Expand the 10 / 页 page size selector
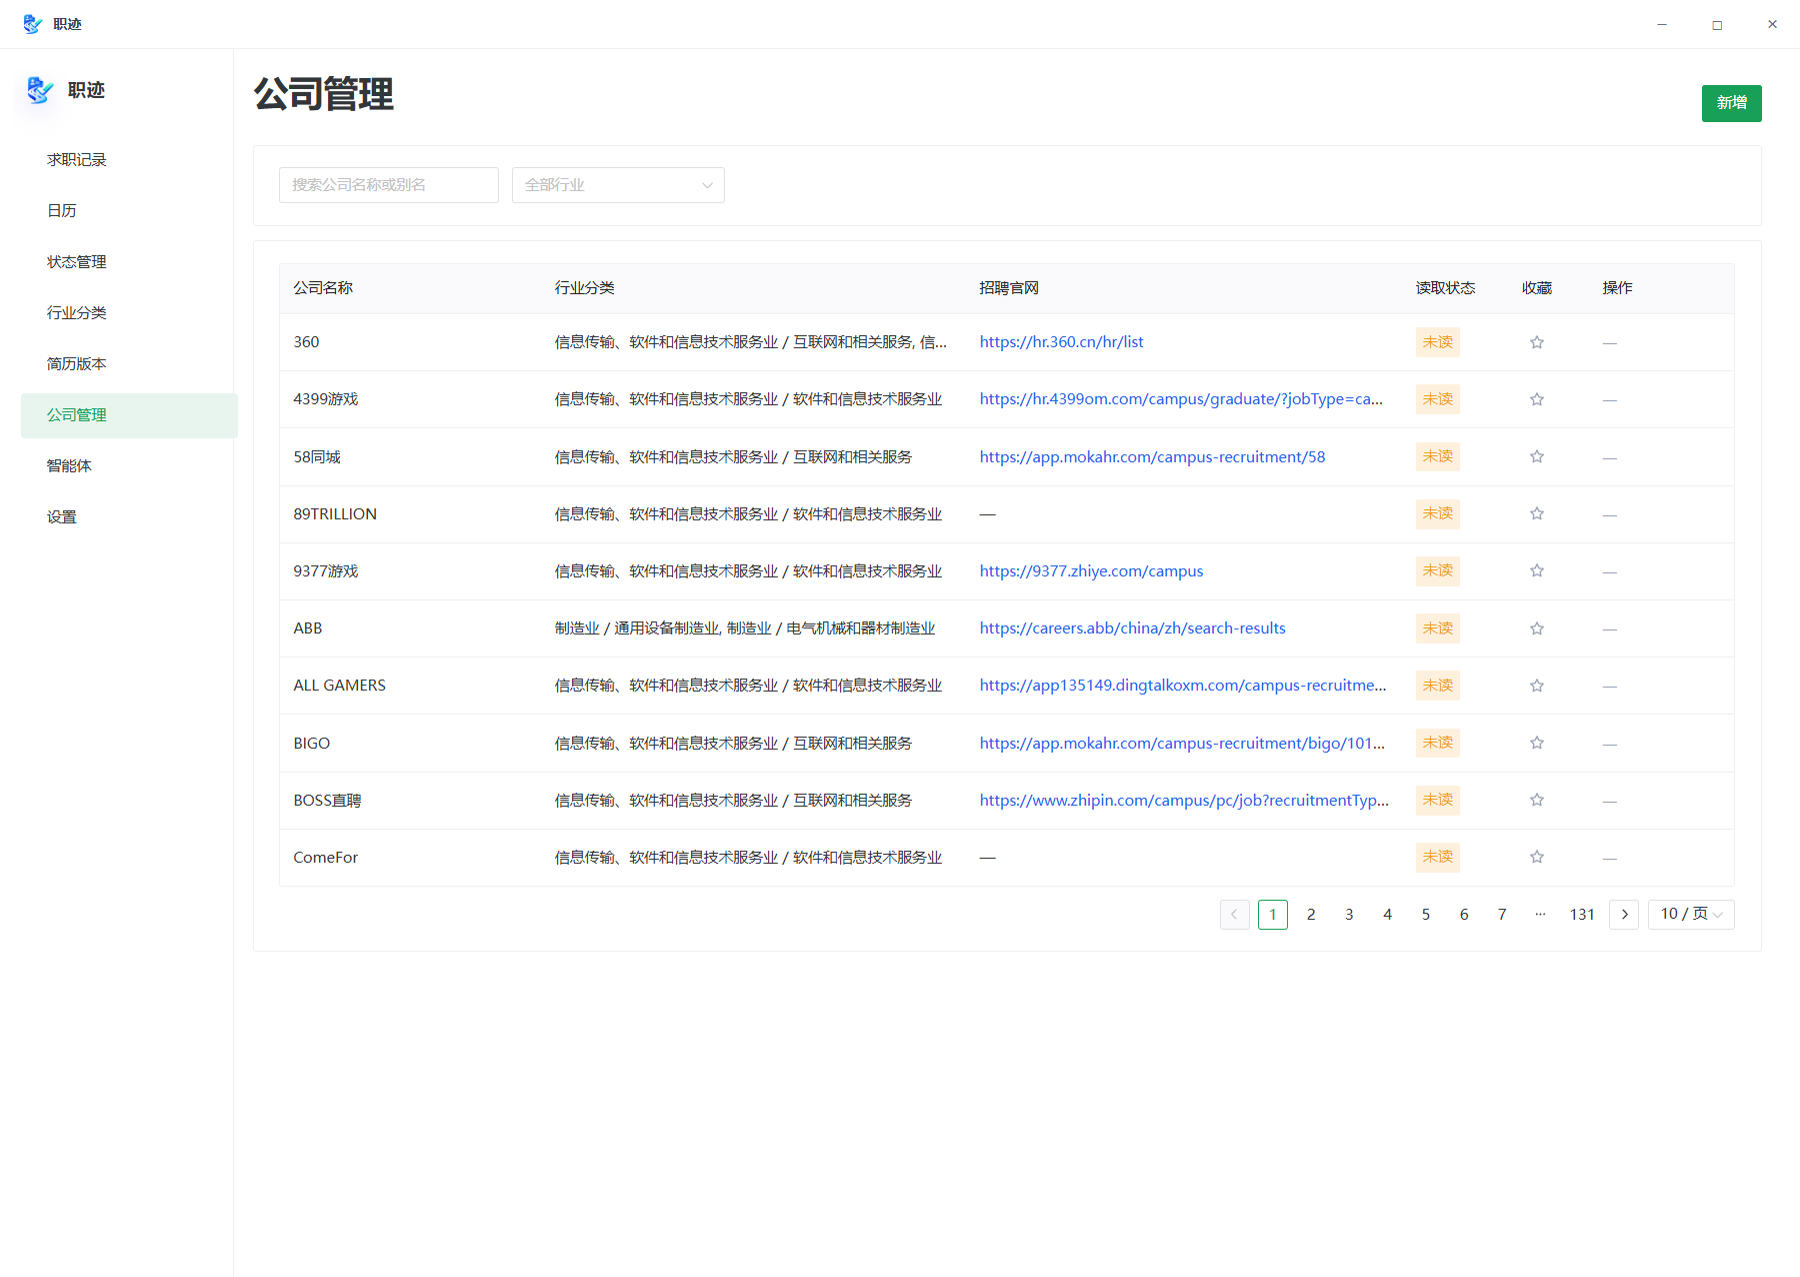Screen dimensions: 1800x1277 click(1691, 914)
